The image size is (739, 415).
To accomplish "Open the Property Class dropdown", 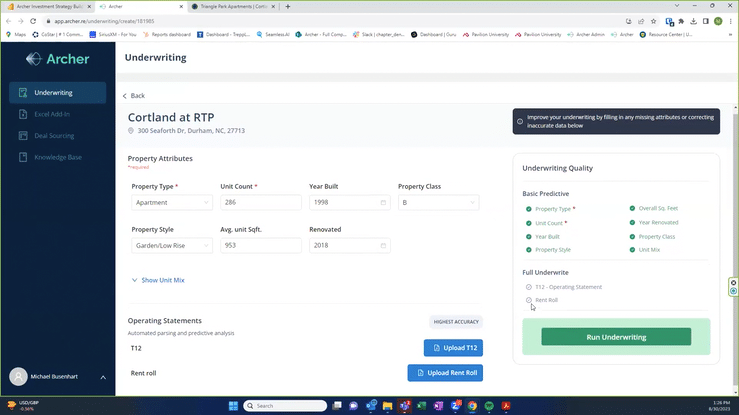I will [438, 203].
